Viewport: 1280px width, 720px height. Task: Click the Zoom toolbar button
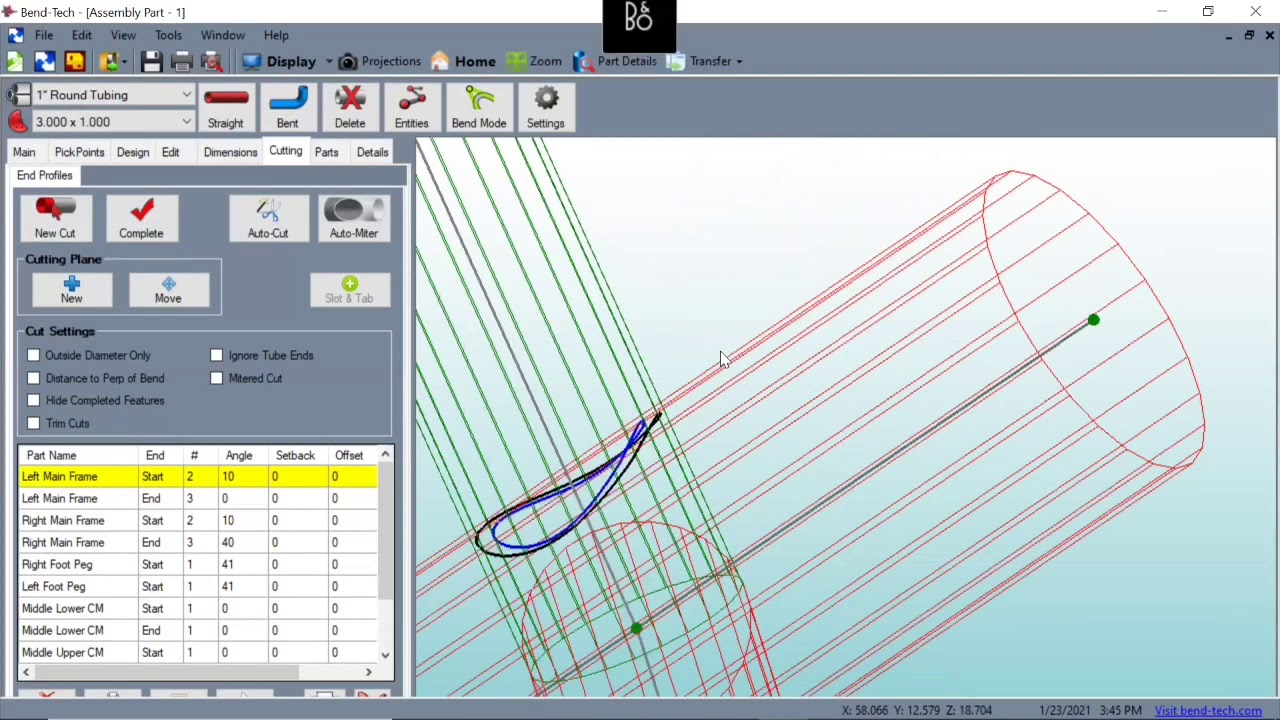534,61
